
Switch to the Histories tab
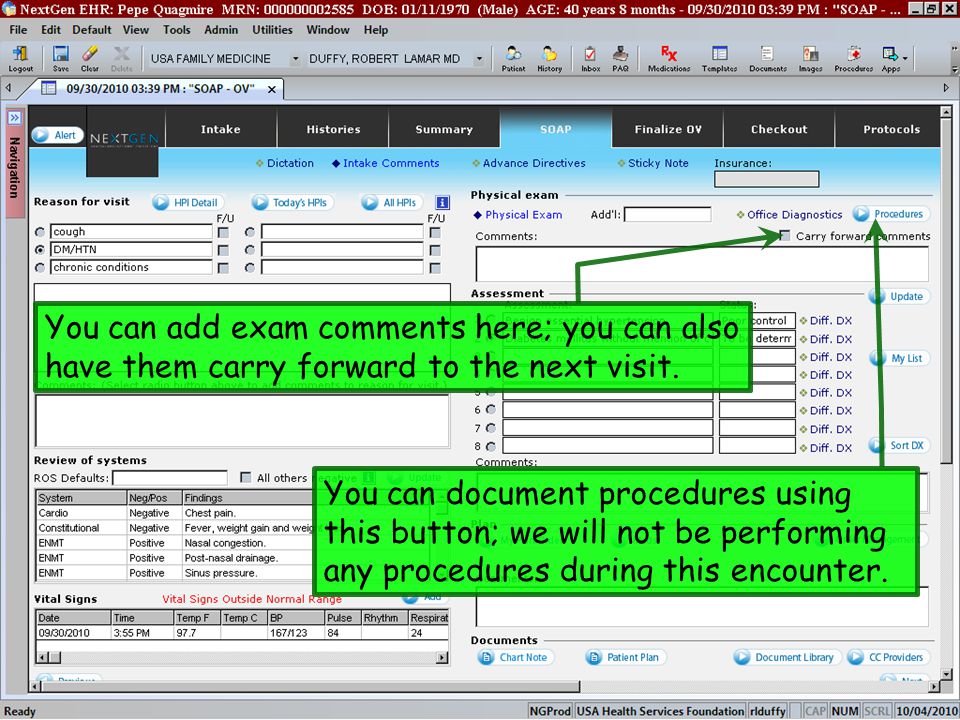tap(333, 129)
